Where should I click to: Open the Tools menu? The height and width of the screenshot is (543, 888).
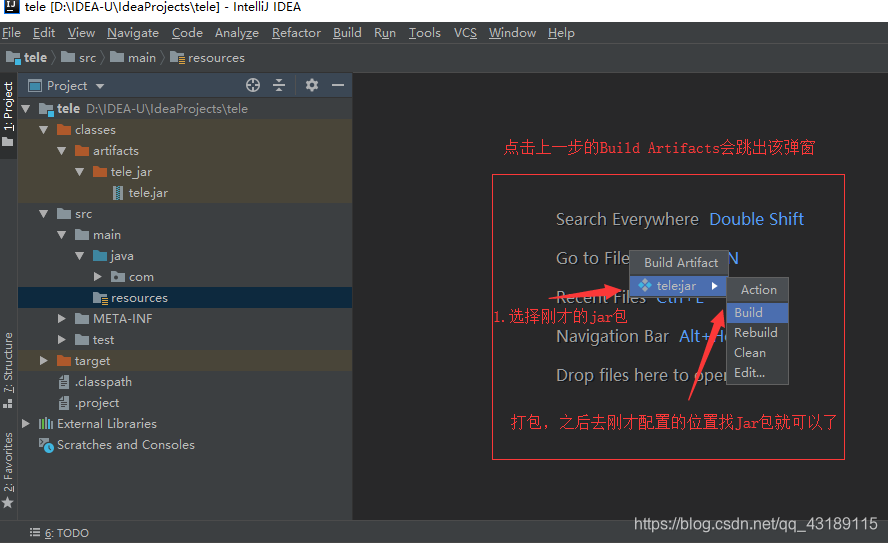425,33
